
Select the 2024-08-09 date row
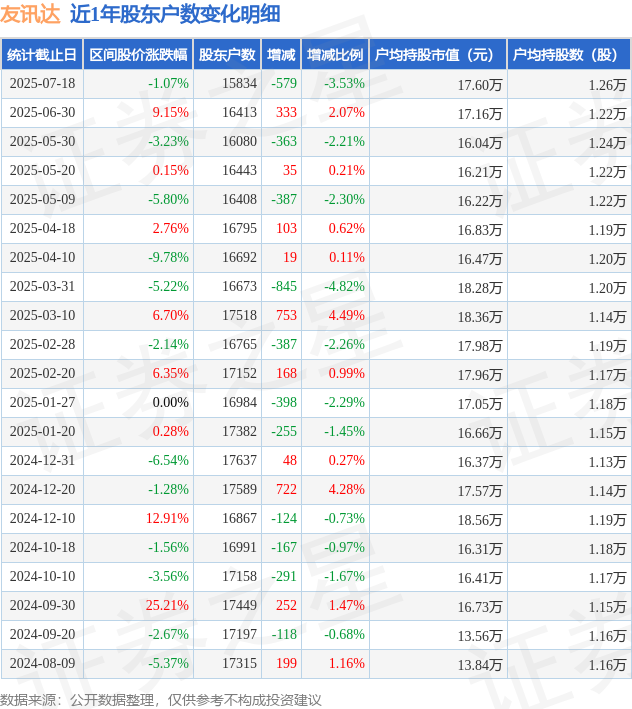[316, 663]
